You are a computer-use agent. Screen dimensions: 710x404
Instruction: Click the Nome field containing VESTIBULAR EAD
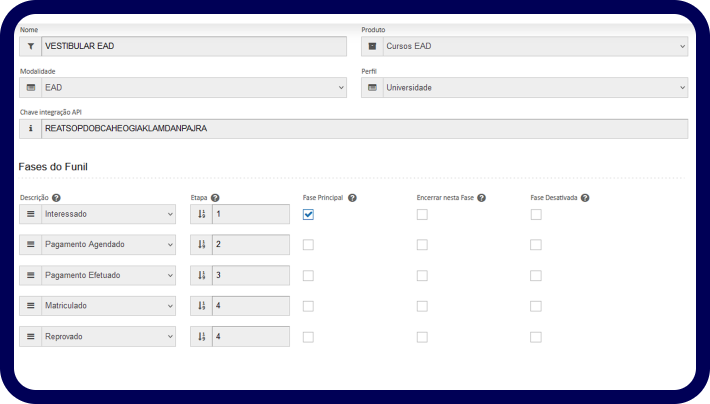[193, 46]
